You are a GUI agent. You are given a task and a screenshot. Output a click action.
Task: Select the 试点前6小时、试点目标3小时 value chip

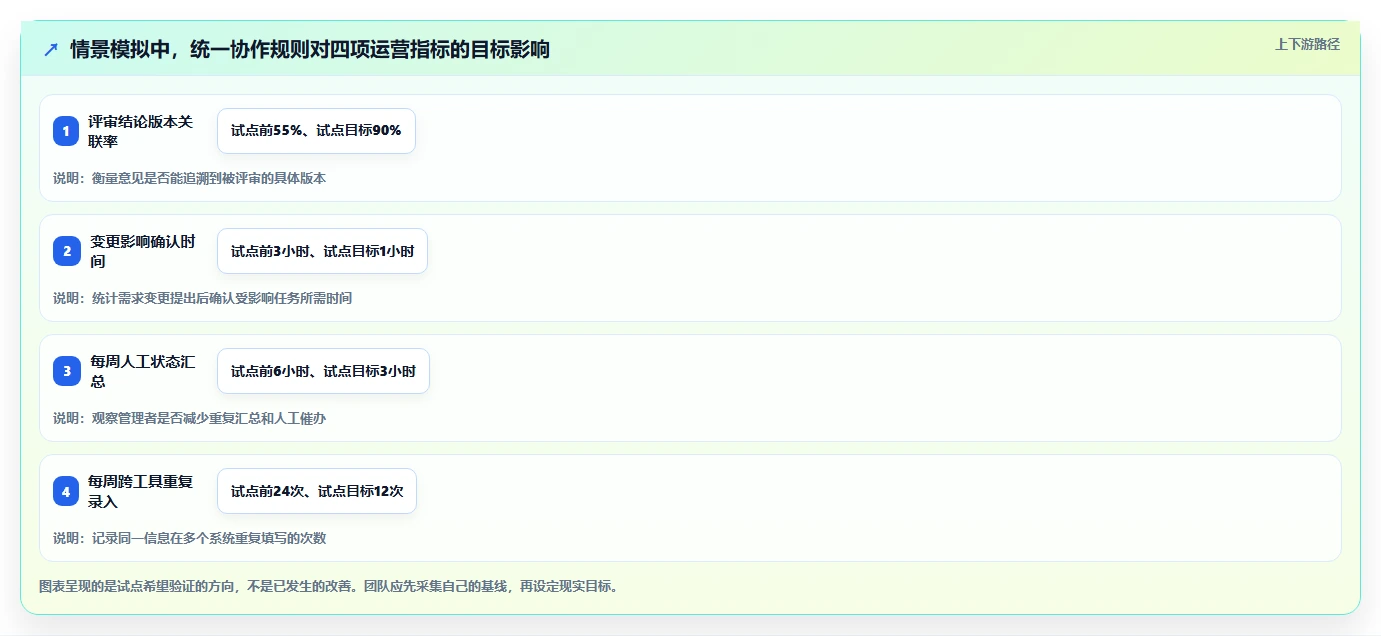323,371
